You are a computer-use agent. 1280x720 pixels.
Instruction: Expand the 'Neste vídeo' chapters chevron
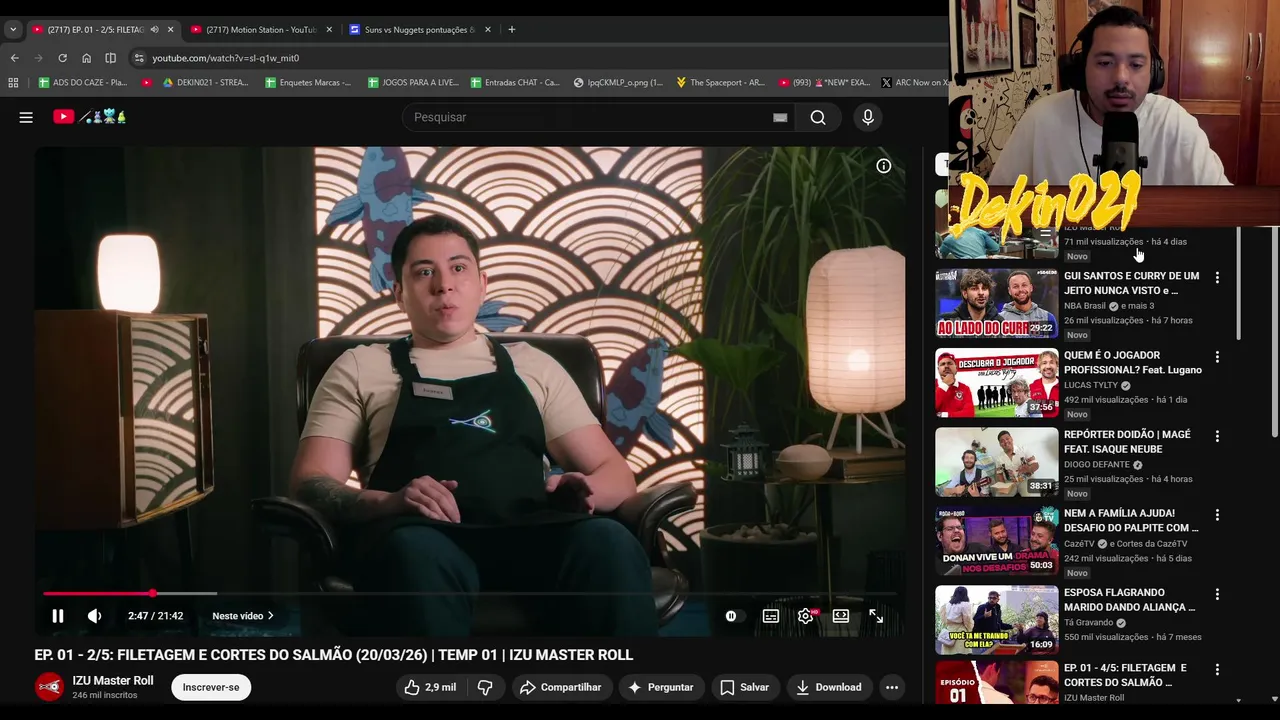tap(270, 616)
